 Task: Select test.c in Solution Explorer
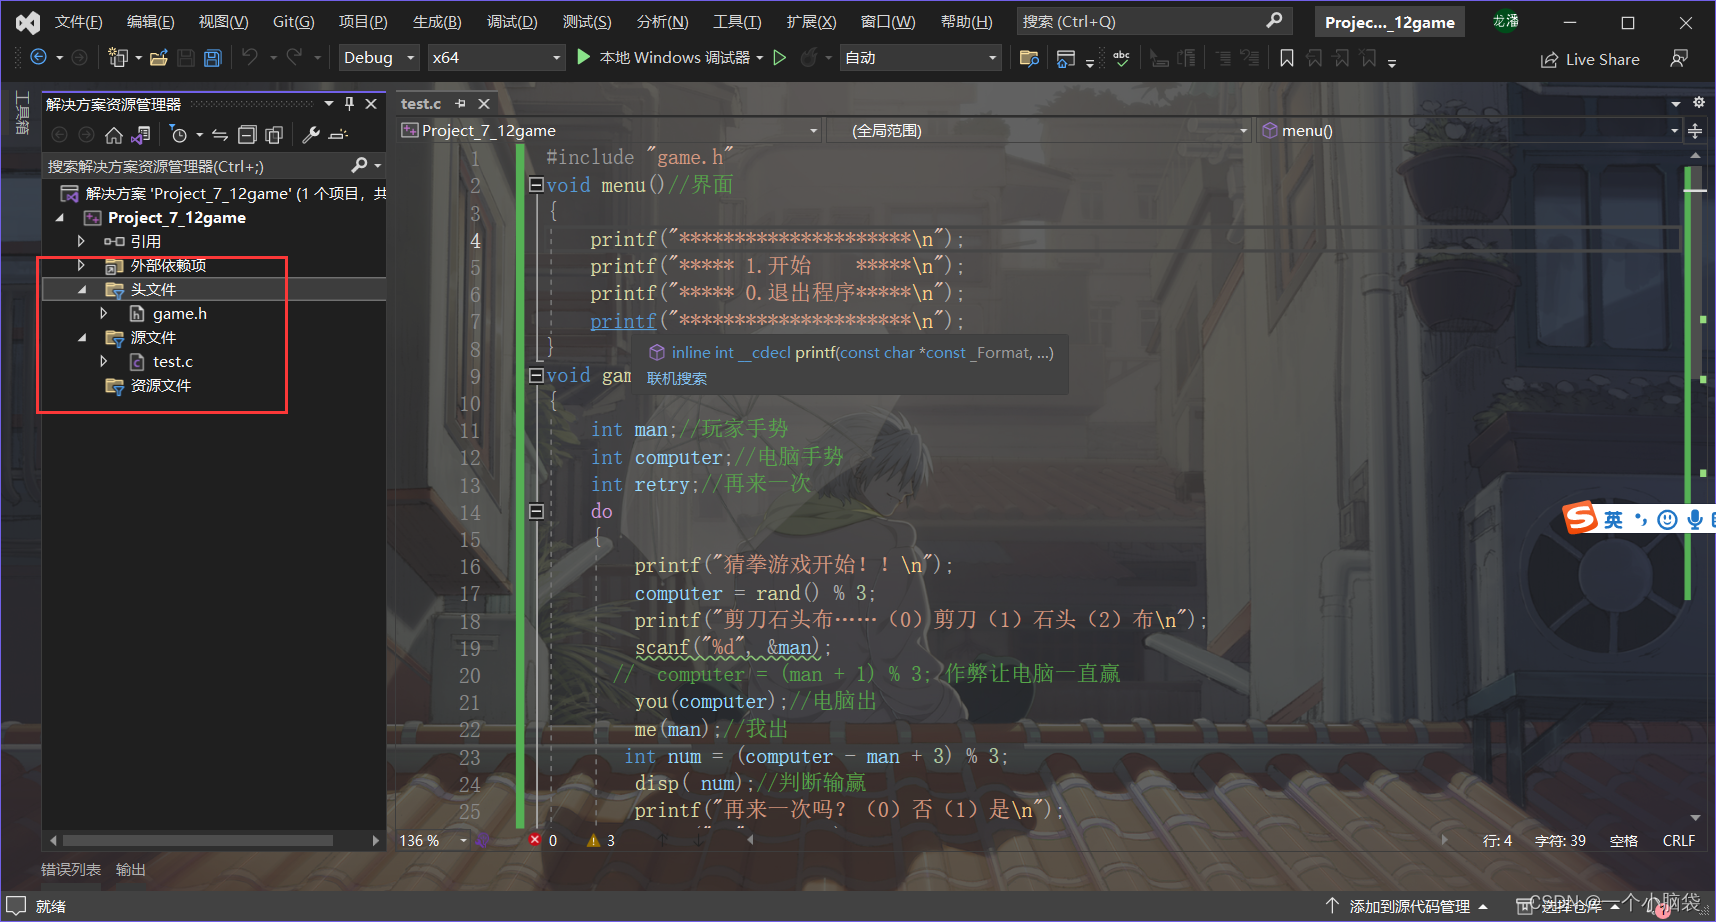(x=173, y=362)
